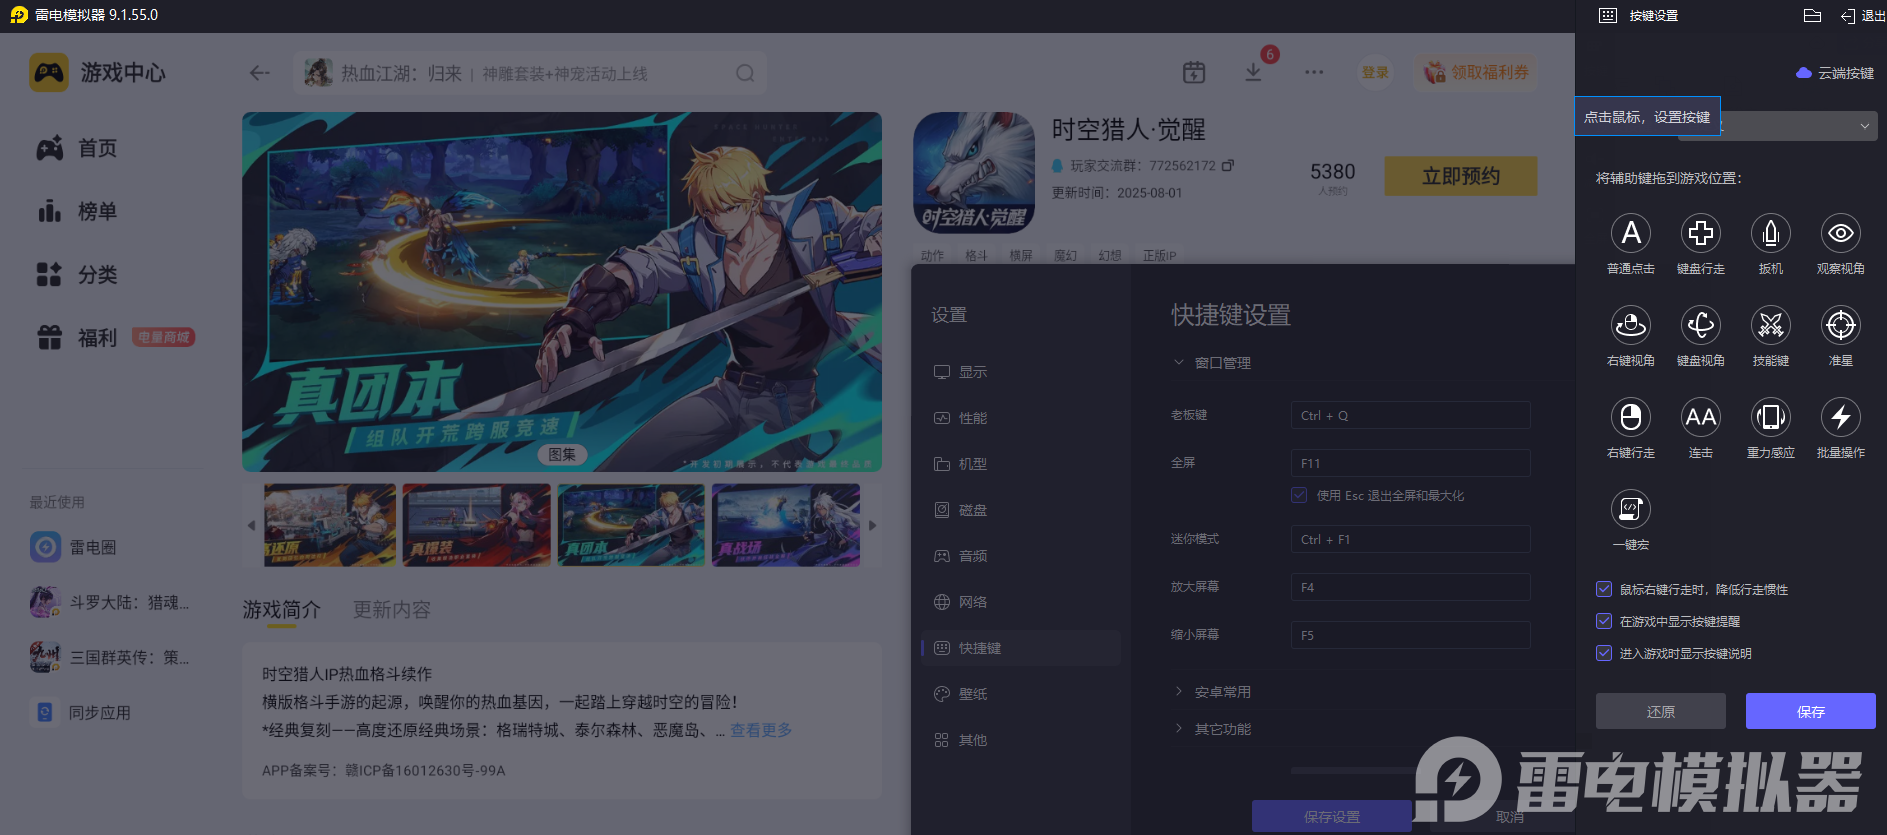The image size is (1887, 835).
Task: Open 机型 settings tab
Action: (x=1020, y=464)
